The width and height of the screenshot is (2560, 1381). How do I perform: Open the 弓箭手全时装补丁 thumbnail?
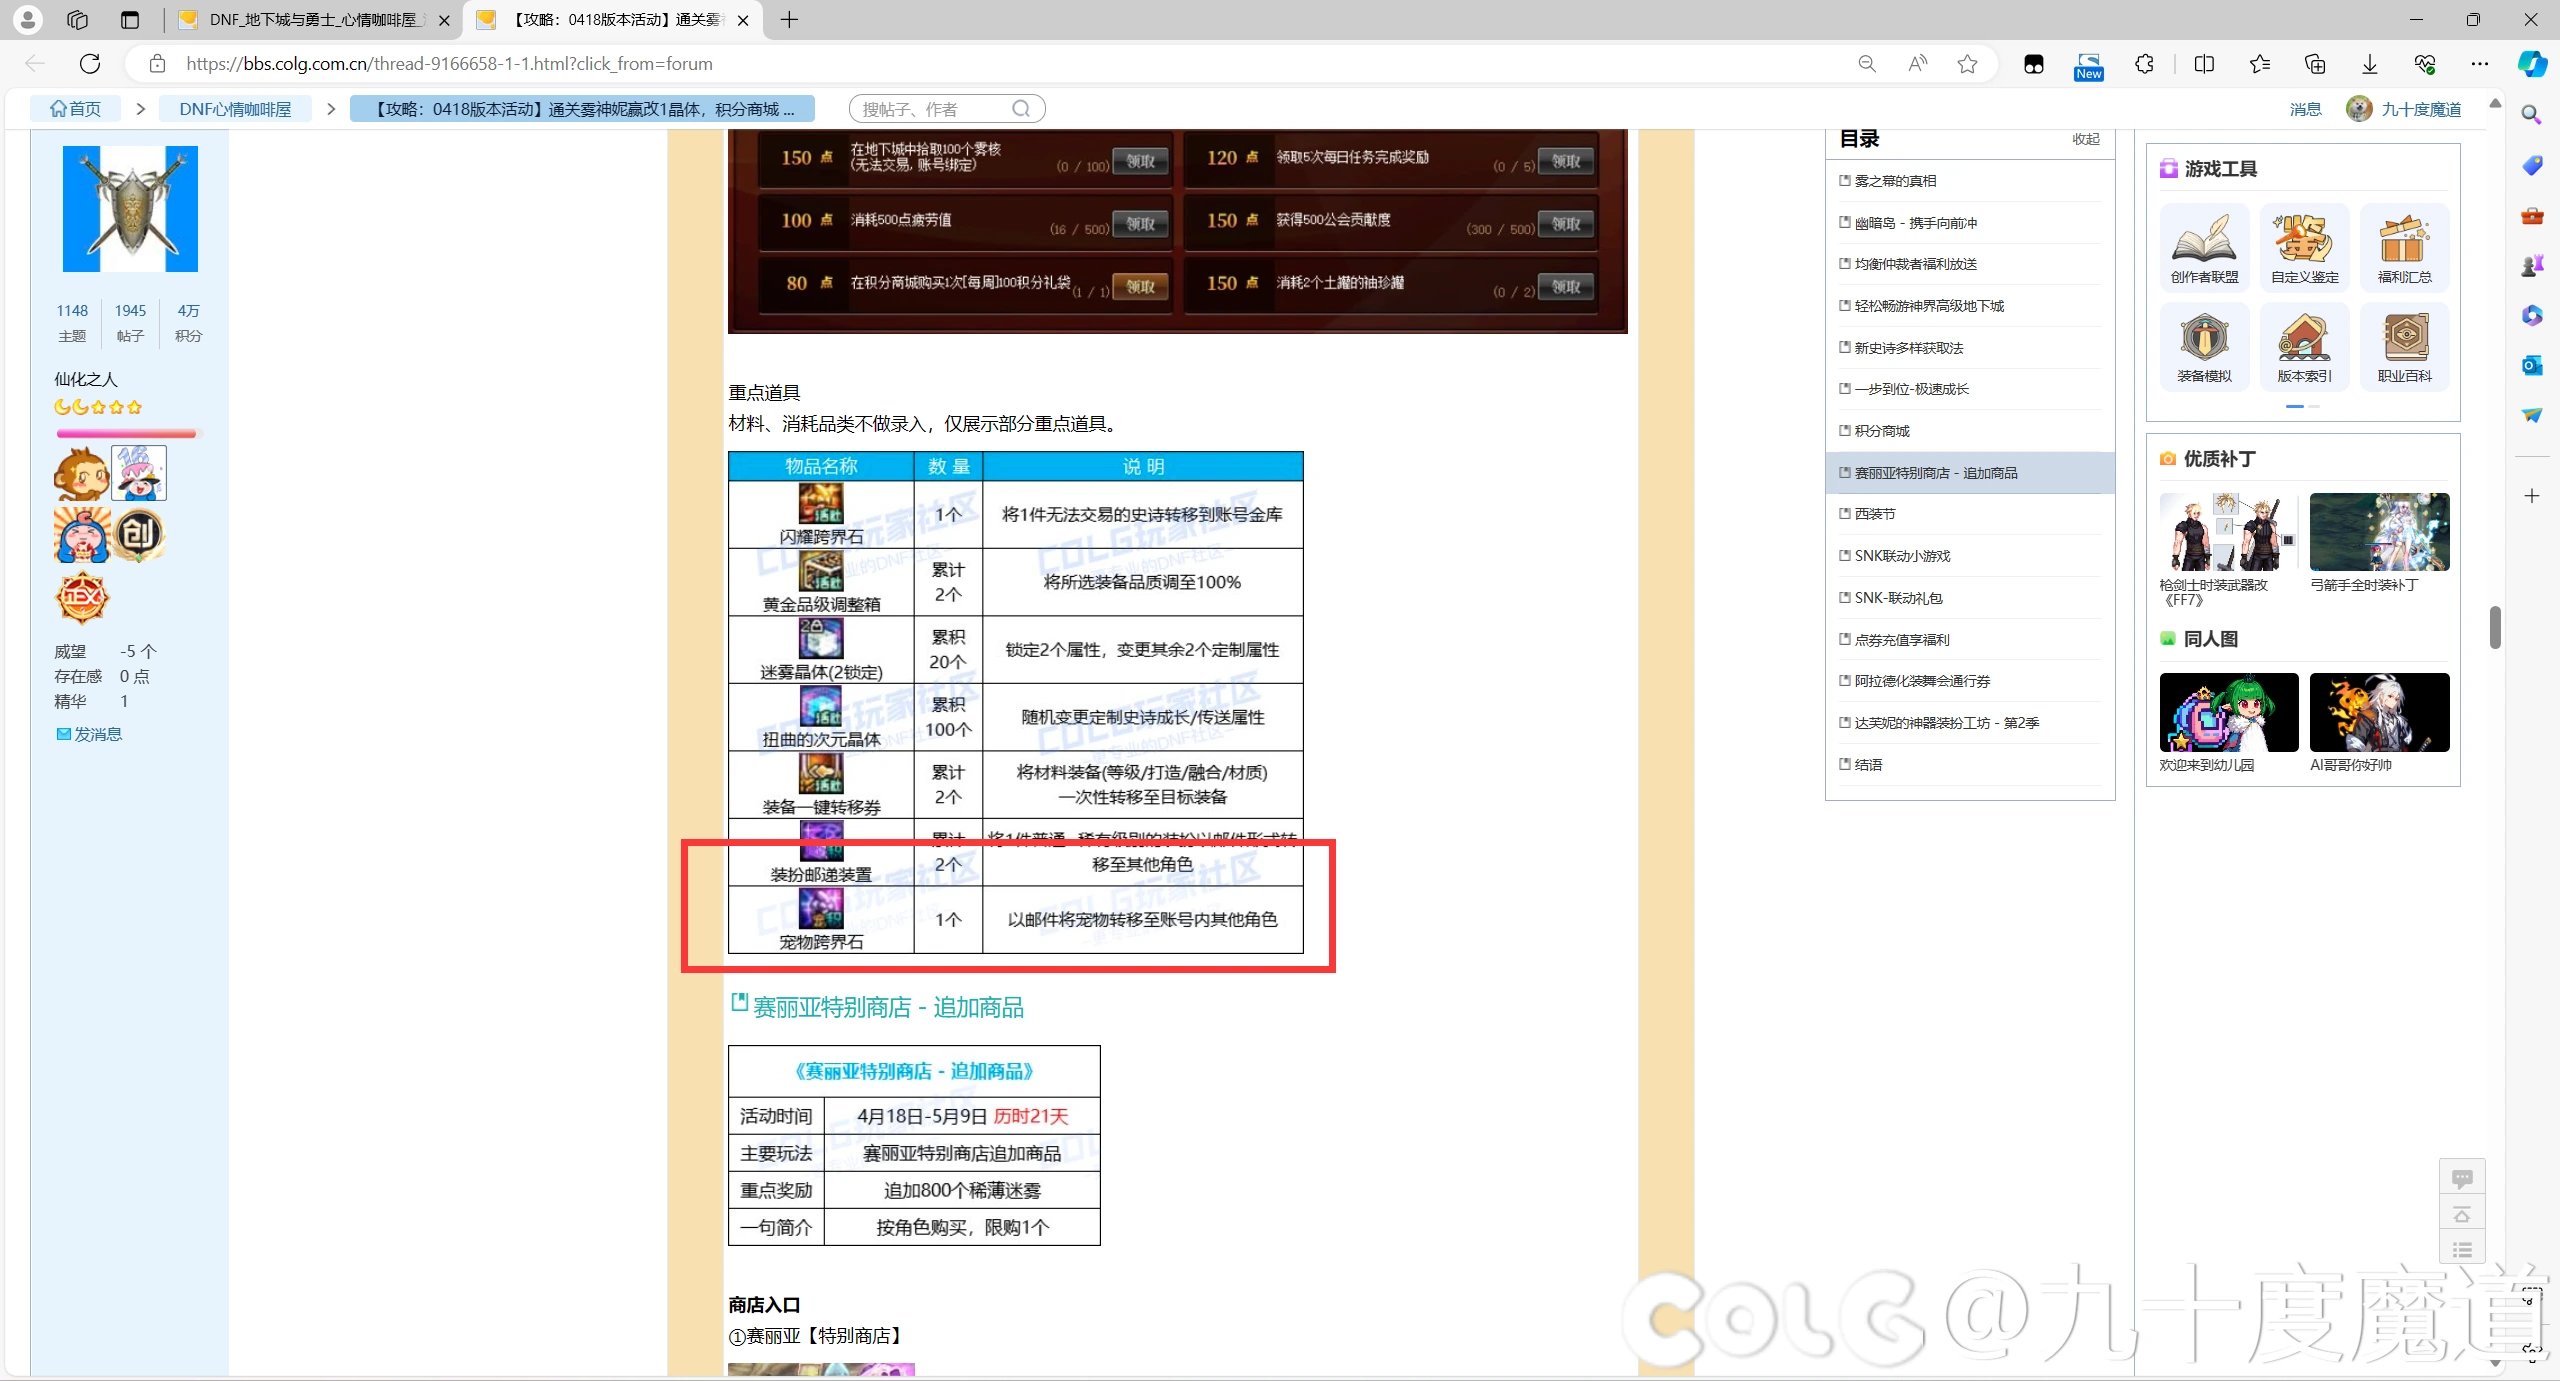click(2379, 532)
